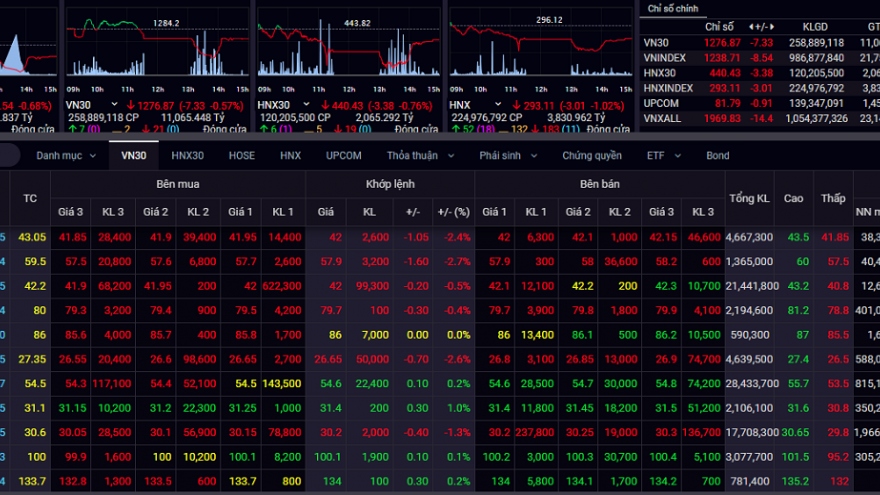Click percentage change -2.7%
Screen dimensions: 880x495
(x=457, y=262)
